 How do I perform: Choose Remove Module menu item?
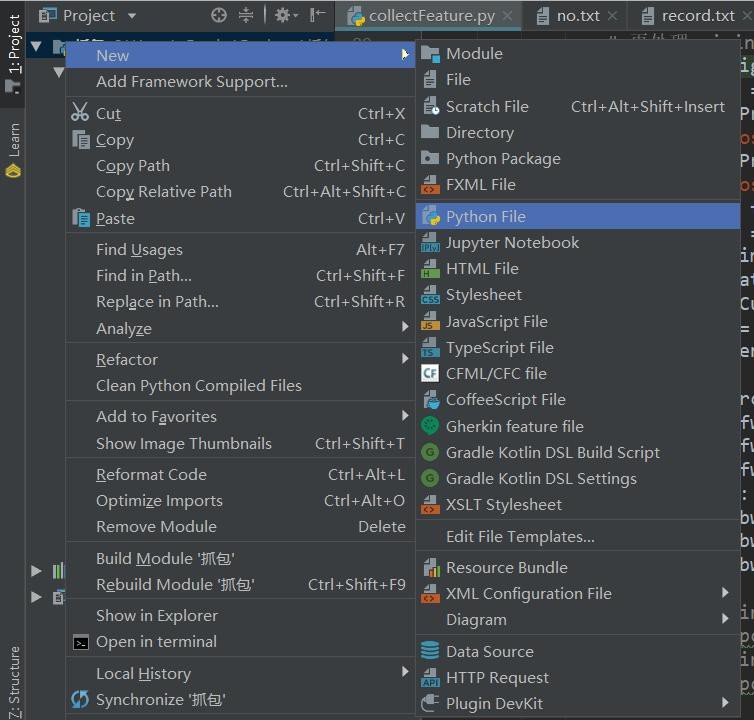(240, 527)
